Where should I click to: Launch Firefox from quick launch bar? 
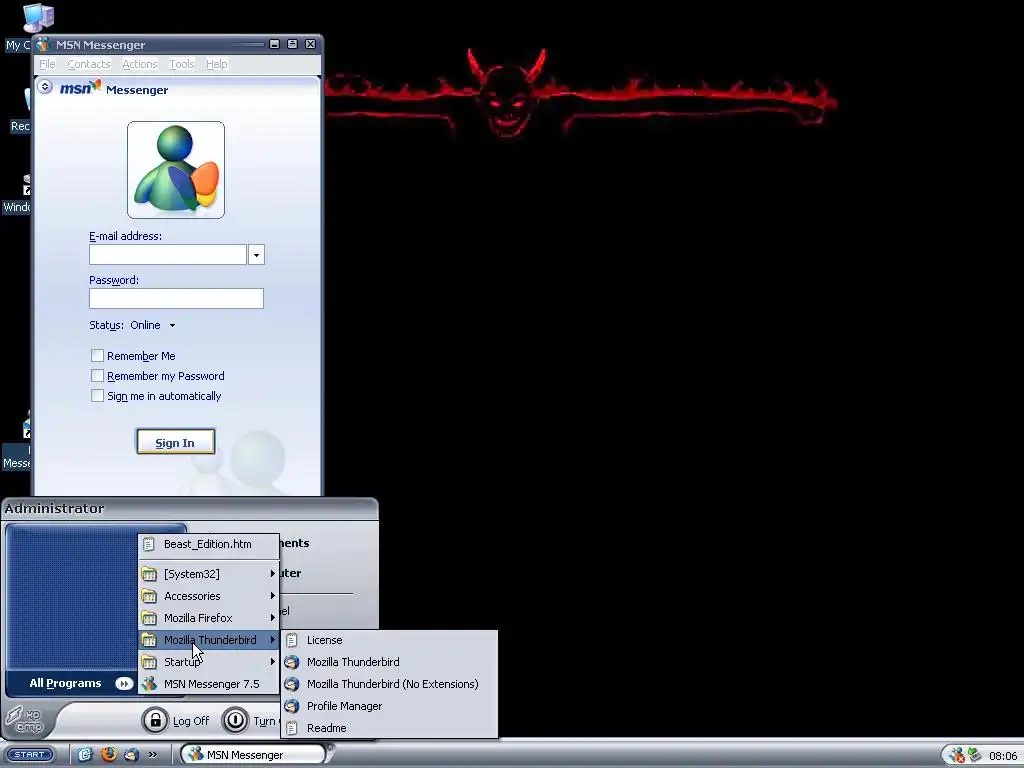click(x=108, y=754)
